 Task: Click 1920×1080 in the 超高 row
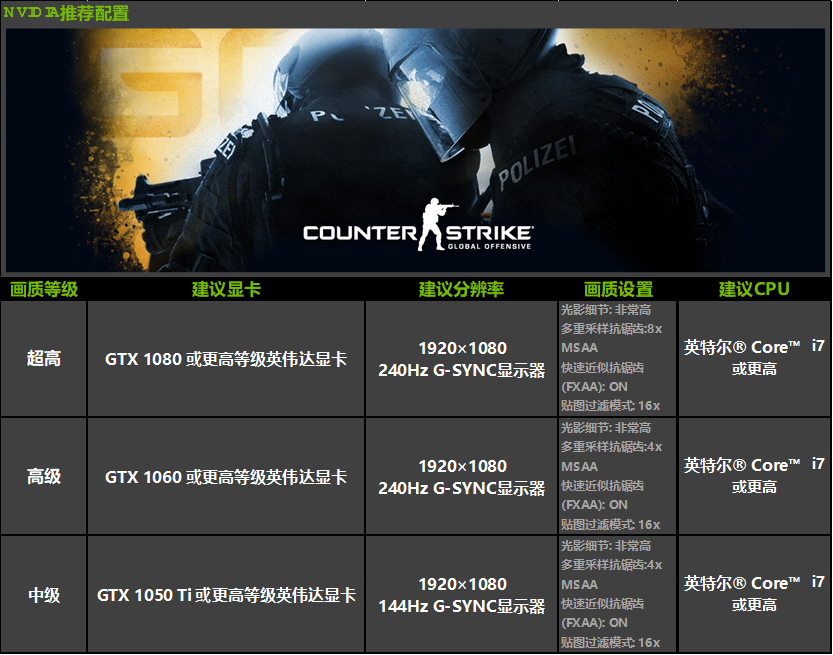click(462, 348)
